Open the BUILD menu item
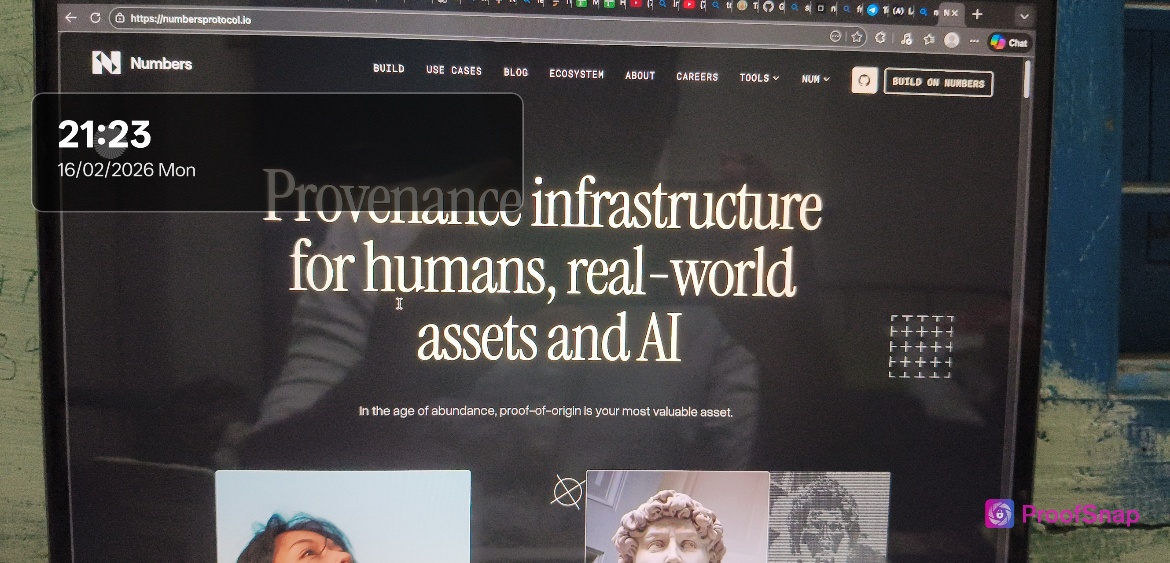The width and height of the screenshot is (1170, 563). tap(388, 69)
